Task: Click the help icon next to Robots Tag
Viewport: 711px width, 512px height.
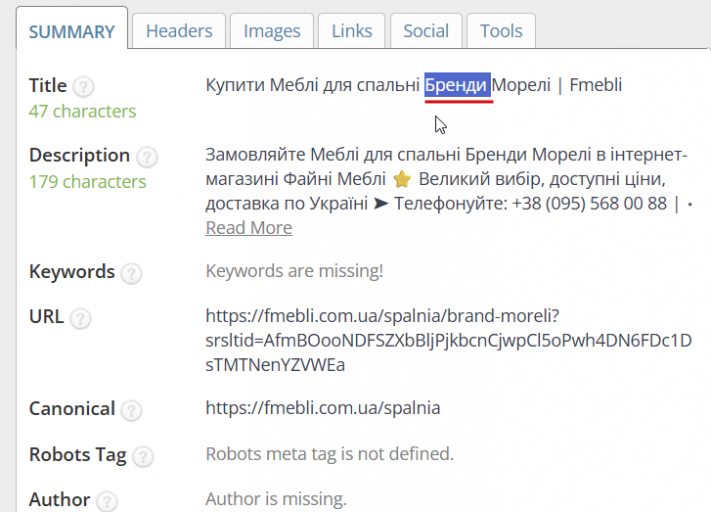Action: [x=143, y=457]
